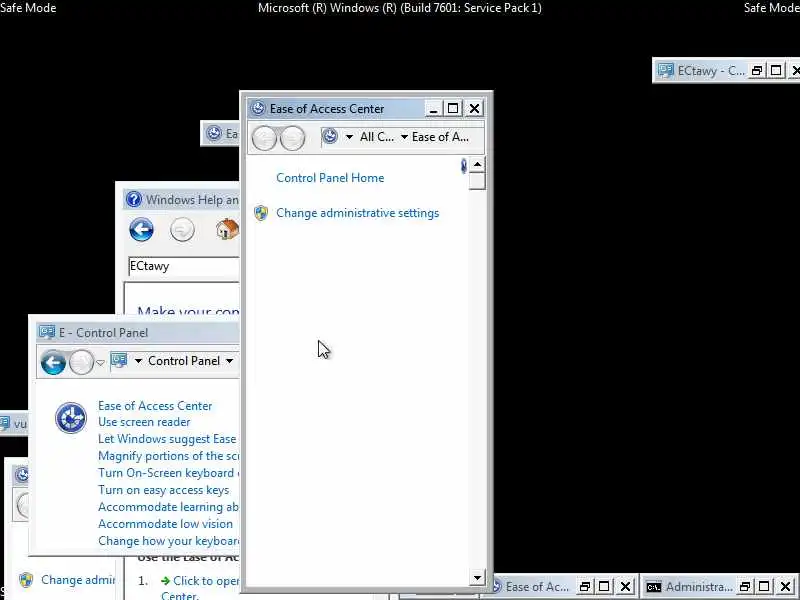Image resolution: width=800 pixels, height=600 pixels.
Task: Click scroll down arrow in Ease of Access Center
Action: coord(477,578)
